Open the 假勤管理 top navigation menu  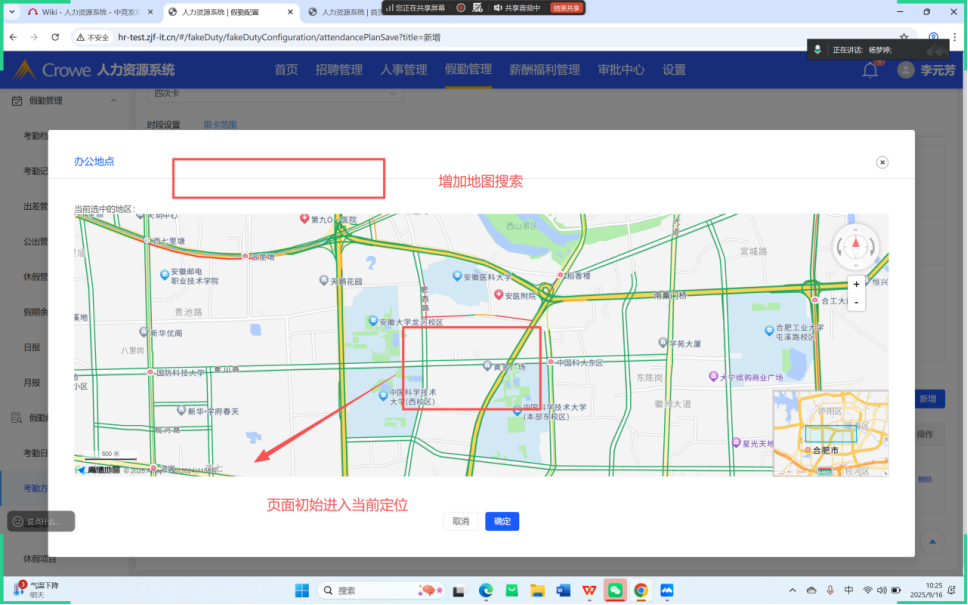469,70
